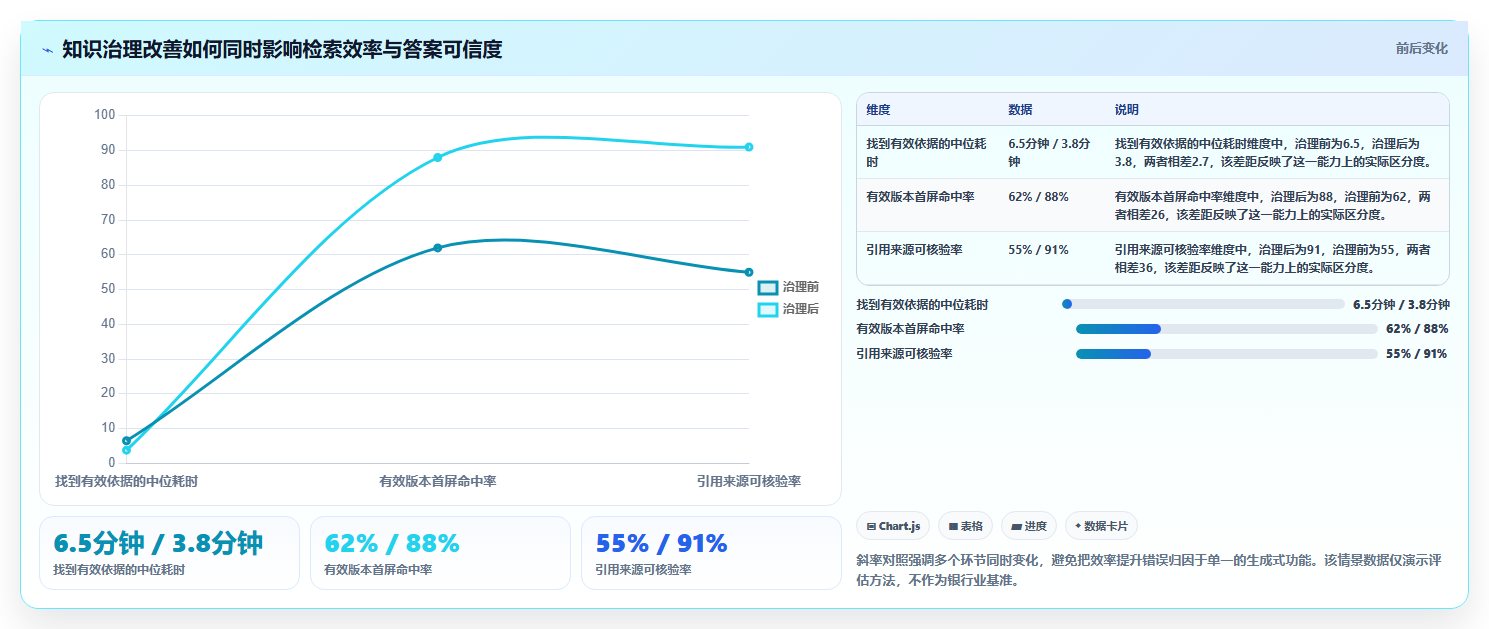Click the 治理后 data point at 91

pos(749,147)
